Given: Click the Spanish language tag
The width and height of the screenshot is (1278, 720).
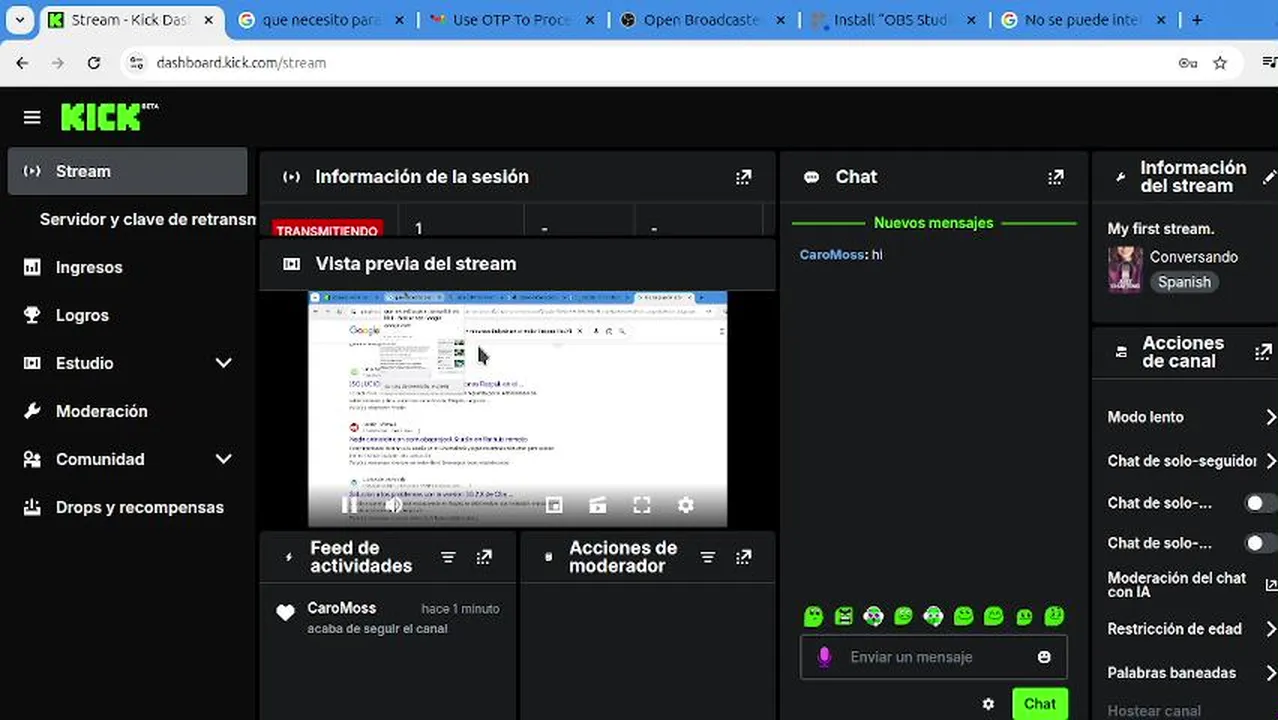Looking at the screenshot, I should 1184,282.
